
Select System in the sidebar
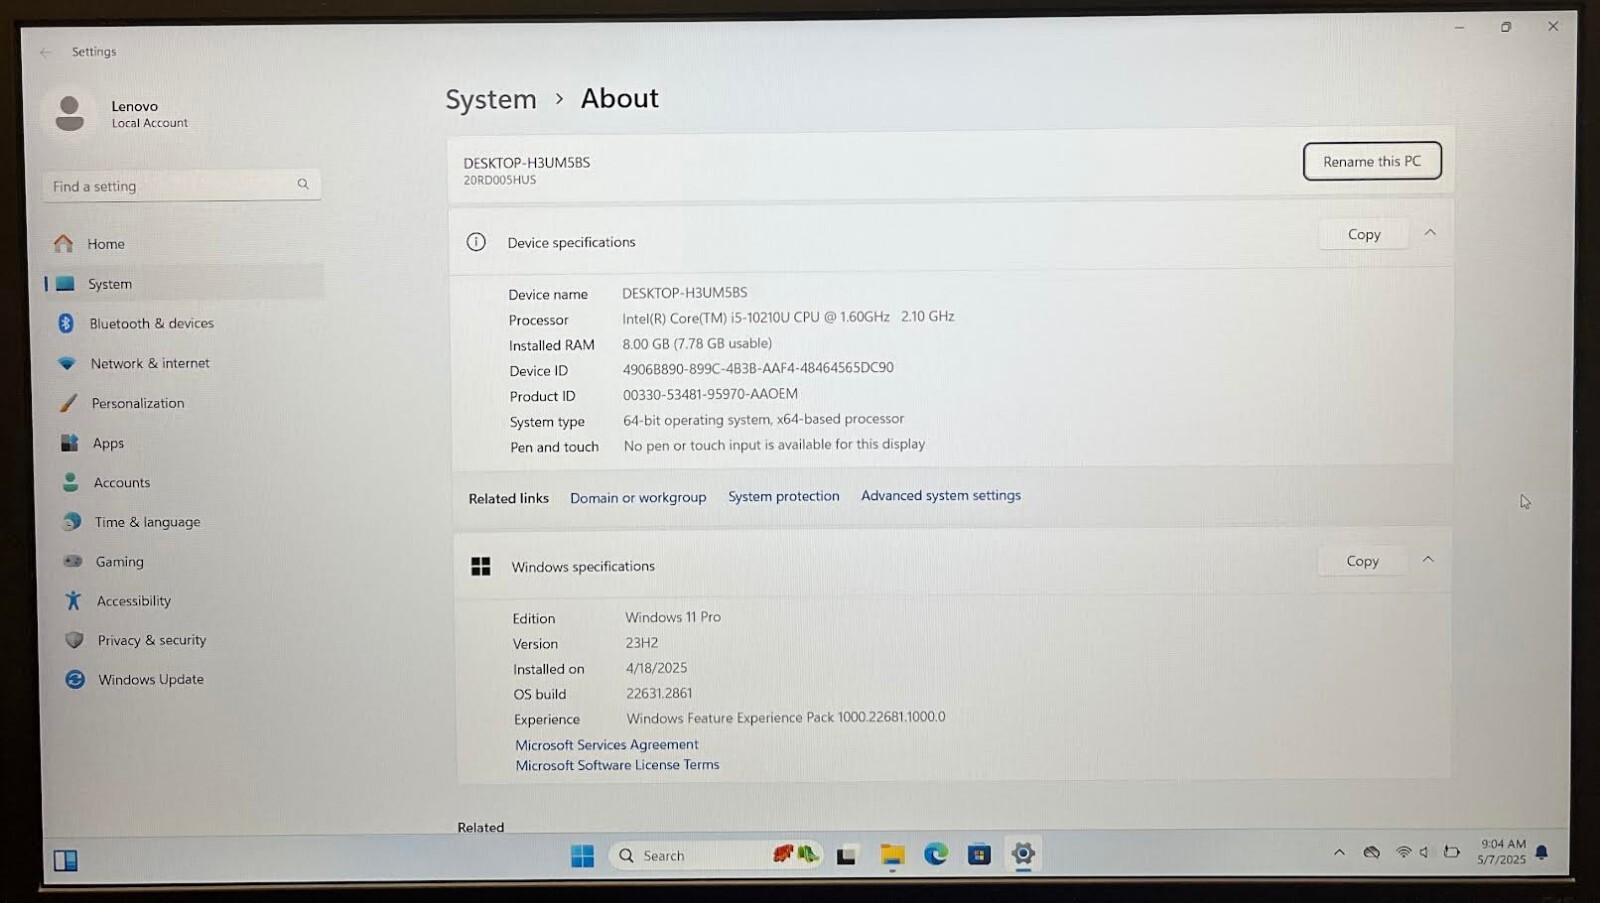pos(184,284)
